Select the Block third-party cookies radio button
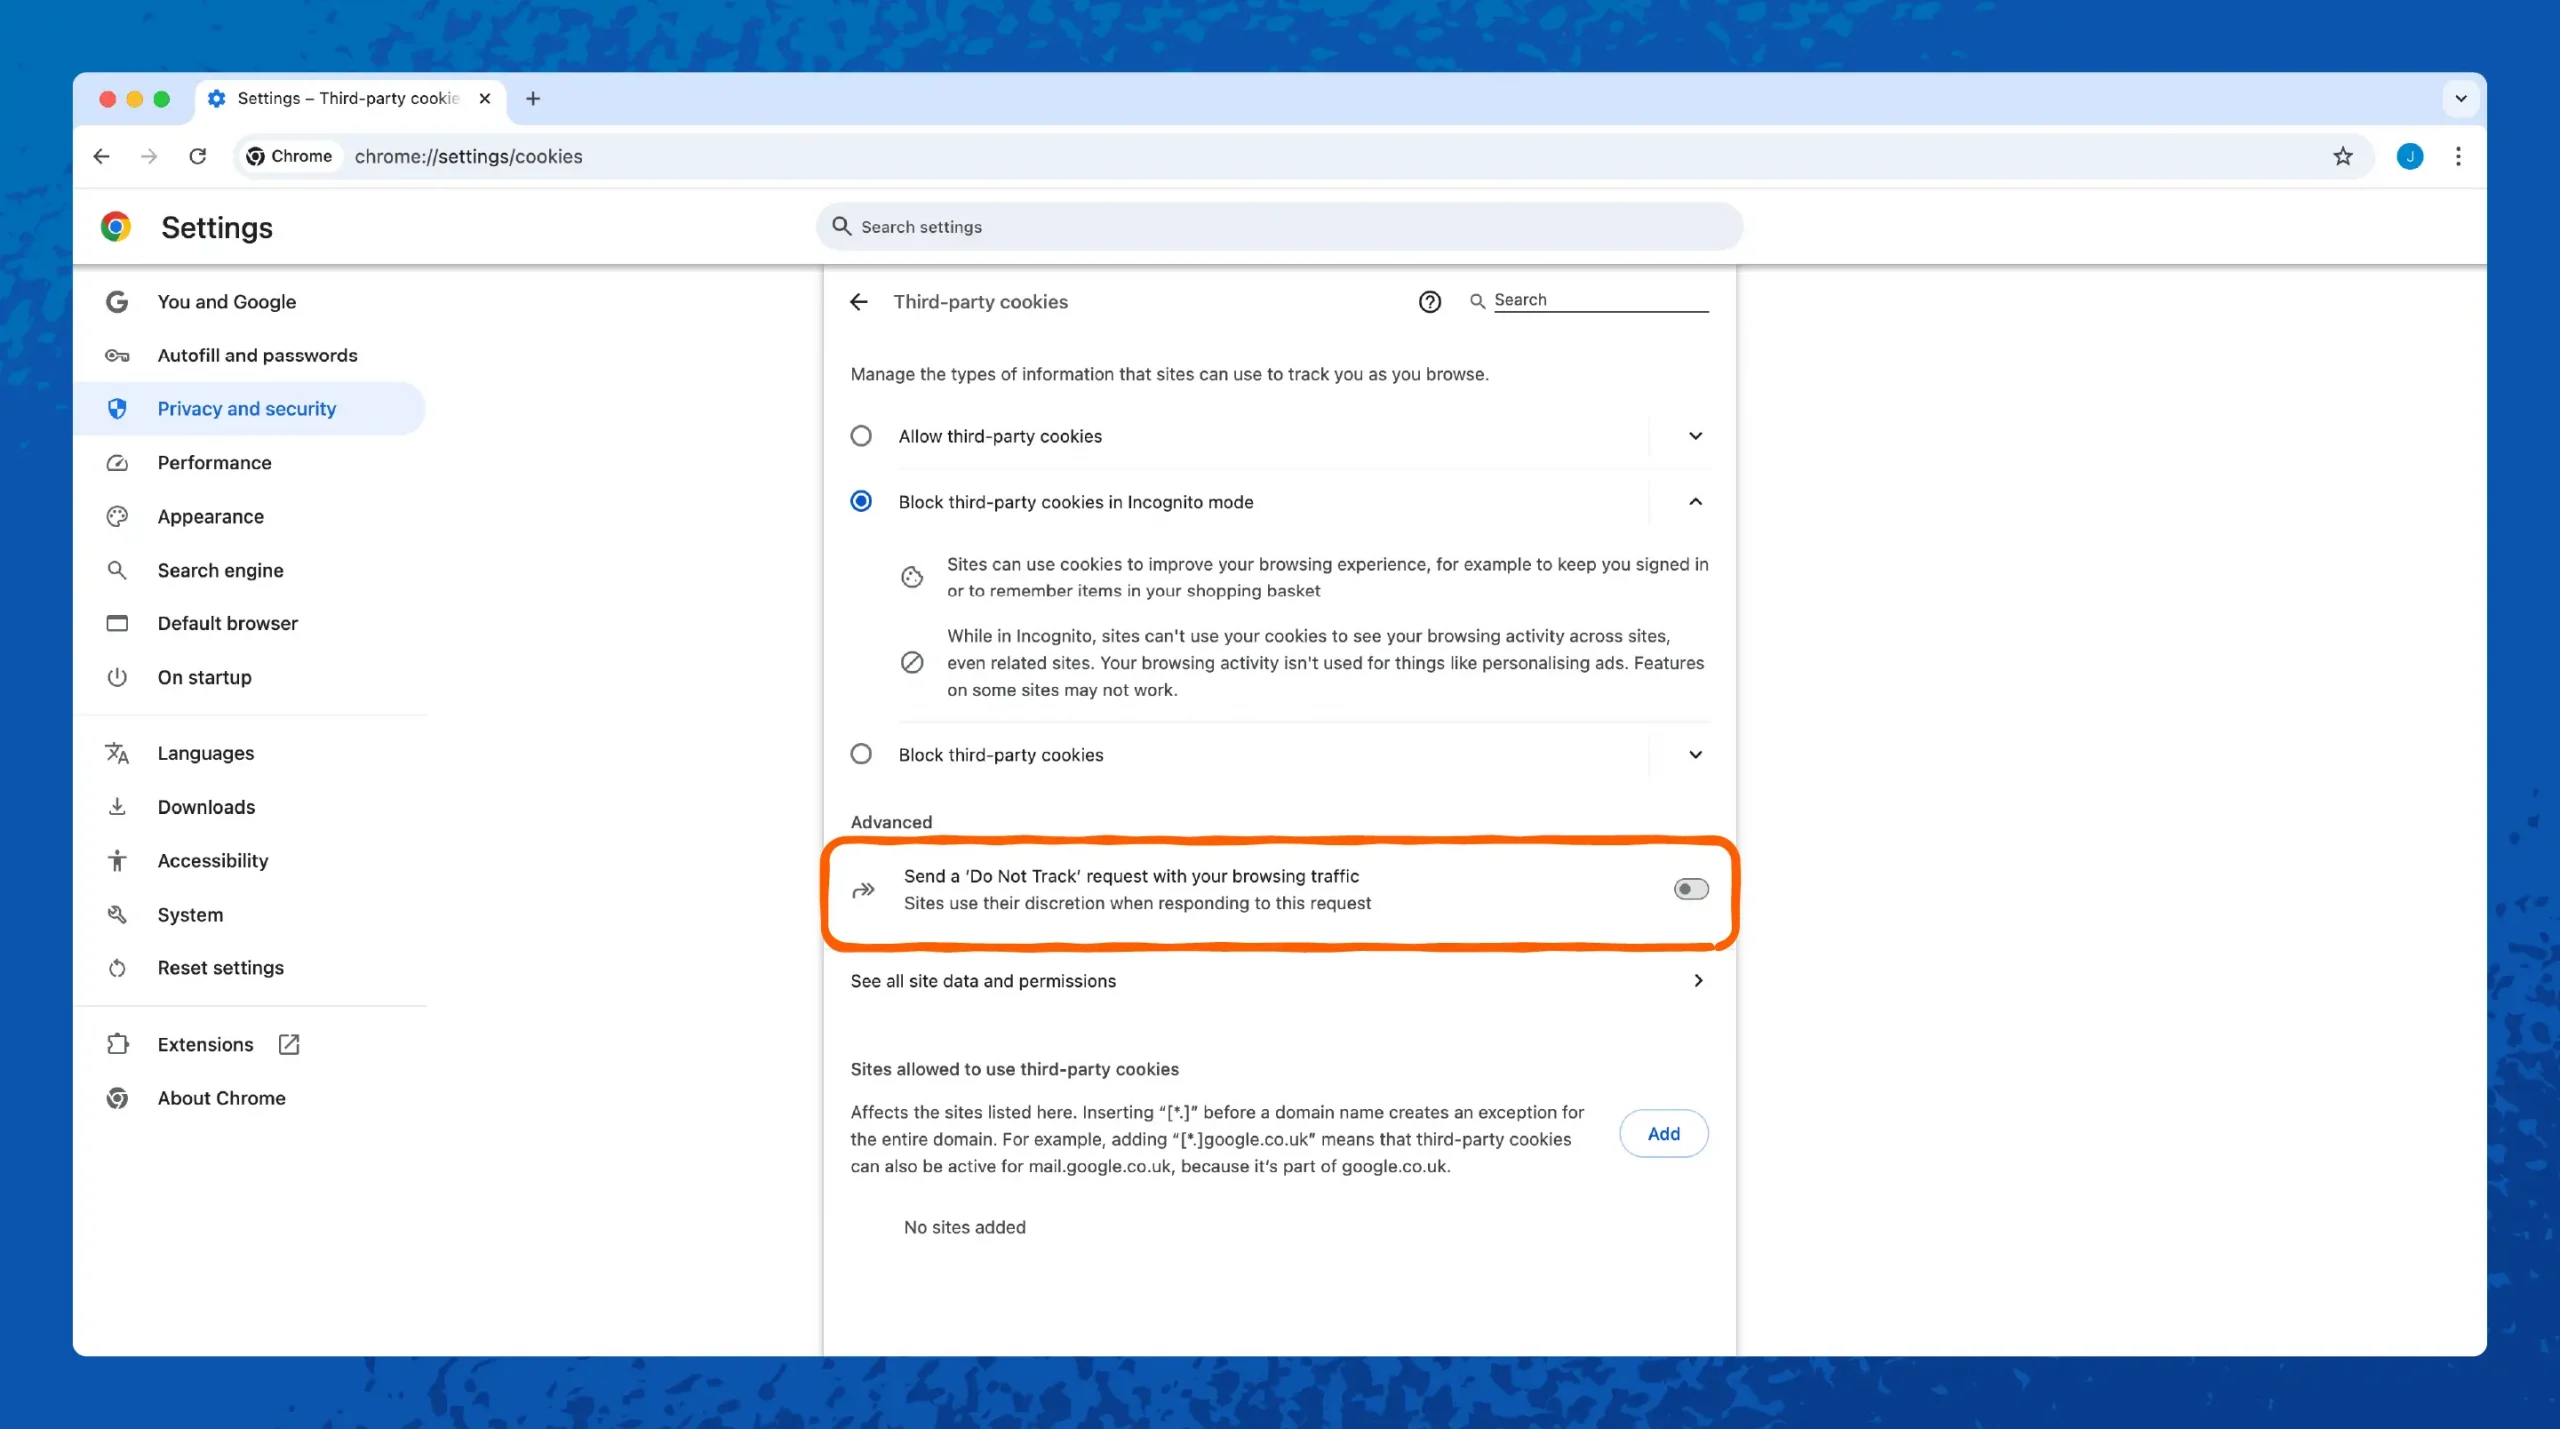Viewport: 2560px width, 1429px height. pyautogui.click(x=860, y=754)
